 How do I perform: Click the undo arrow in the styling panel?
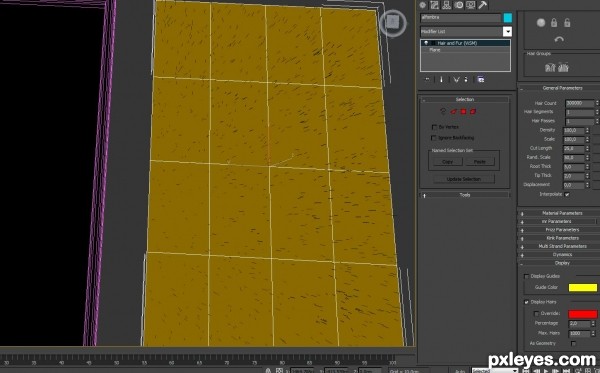click(x=559, y=39)
